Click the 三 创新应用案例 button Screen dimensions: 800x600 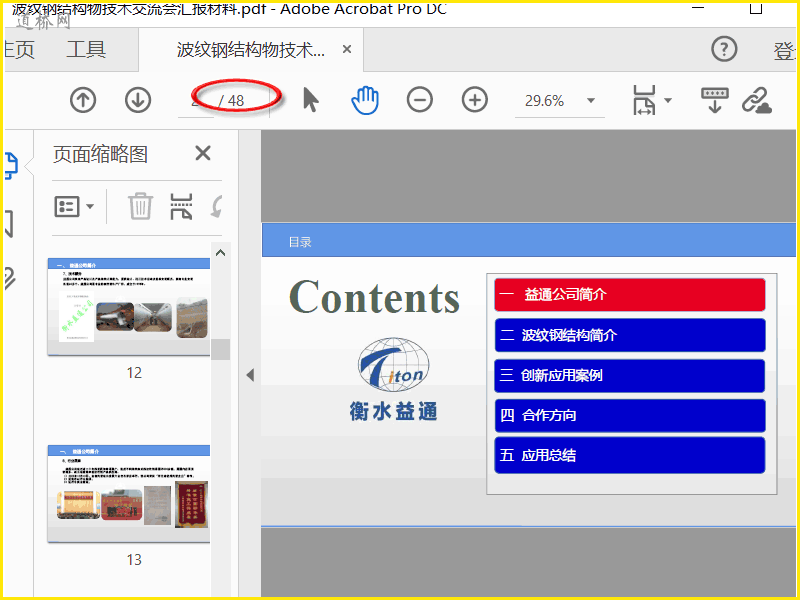click(630, 376)
